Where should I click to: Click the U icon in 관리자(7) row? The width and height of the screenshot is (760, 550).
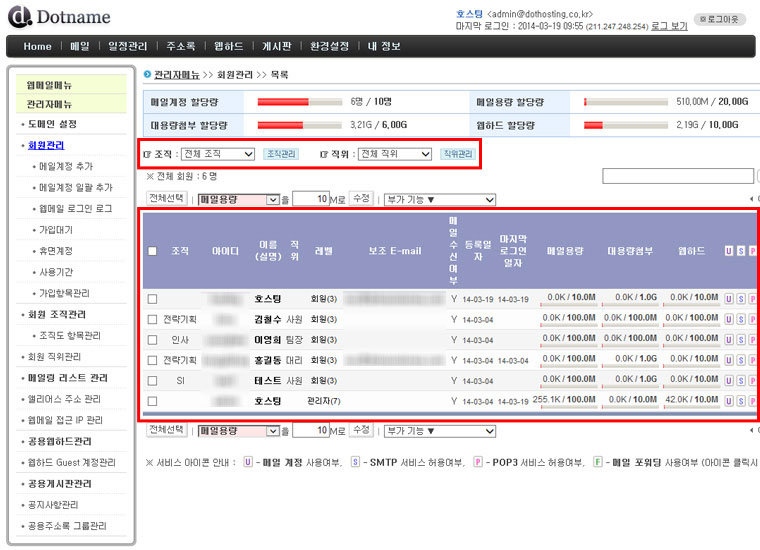(728, 401)
